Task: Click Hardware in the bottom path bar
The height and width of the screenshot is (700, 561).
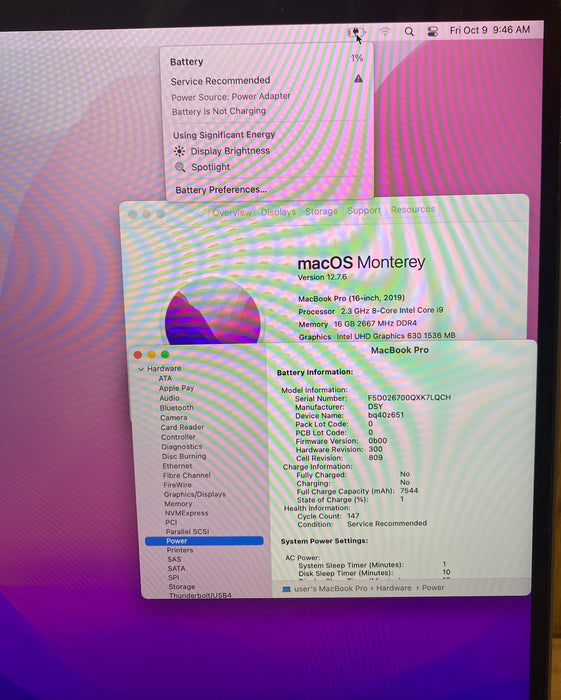Action: click(394, 588)
